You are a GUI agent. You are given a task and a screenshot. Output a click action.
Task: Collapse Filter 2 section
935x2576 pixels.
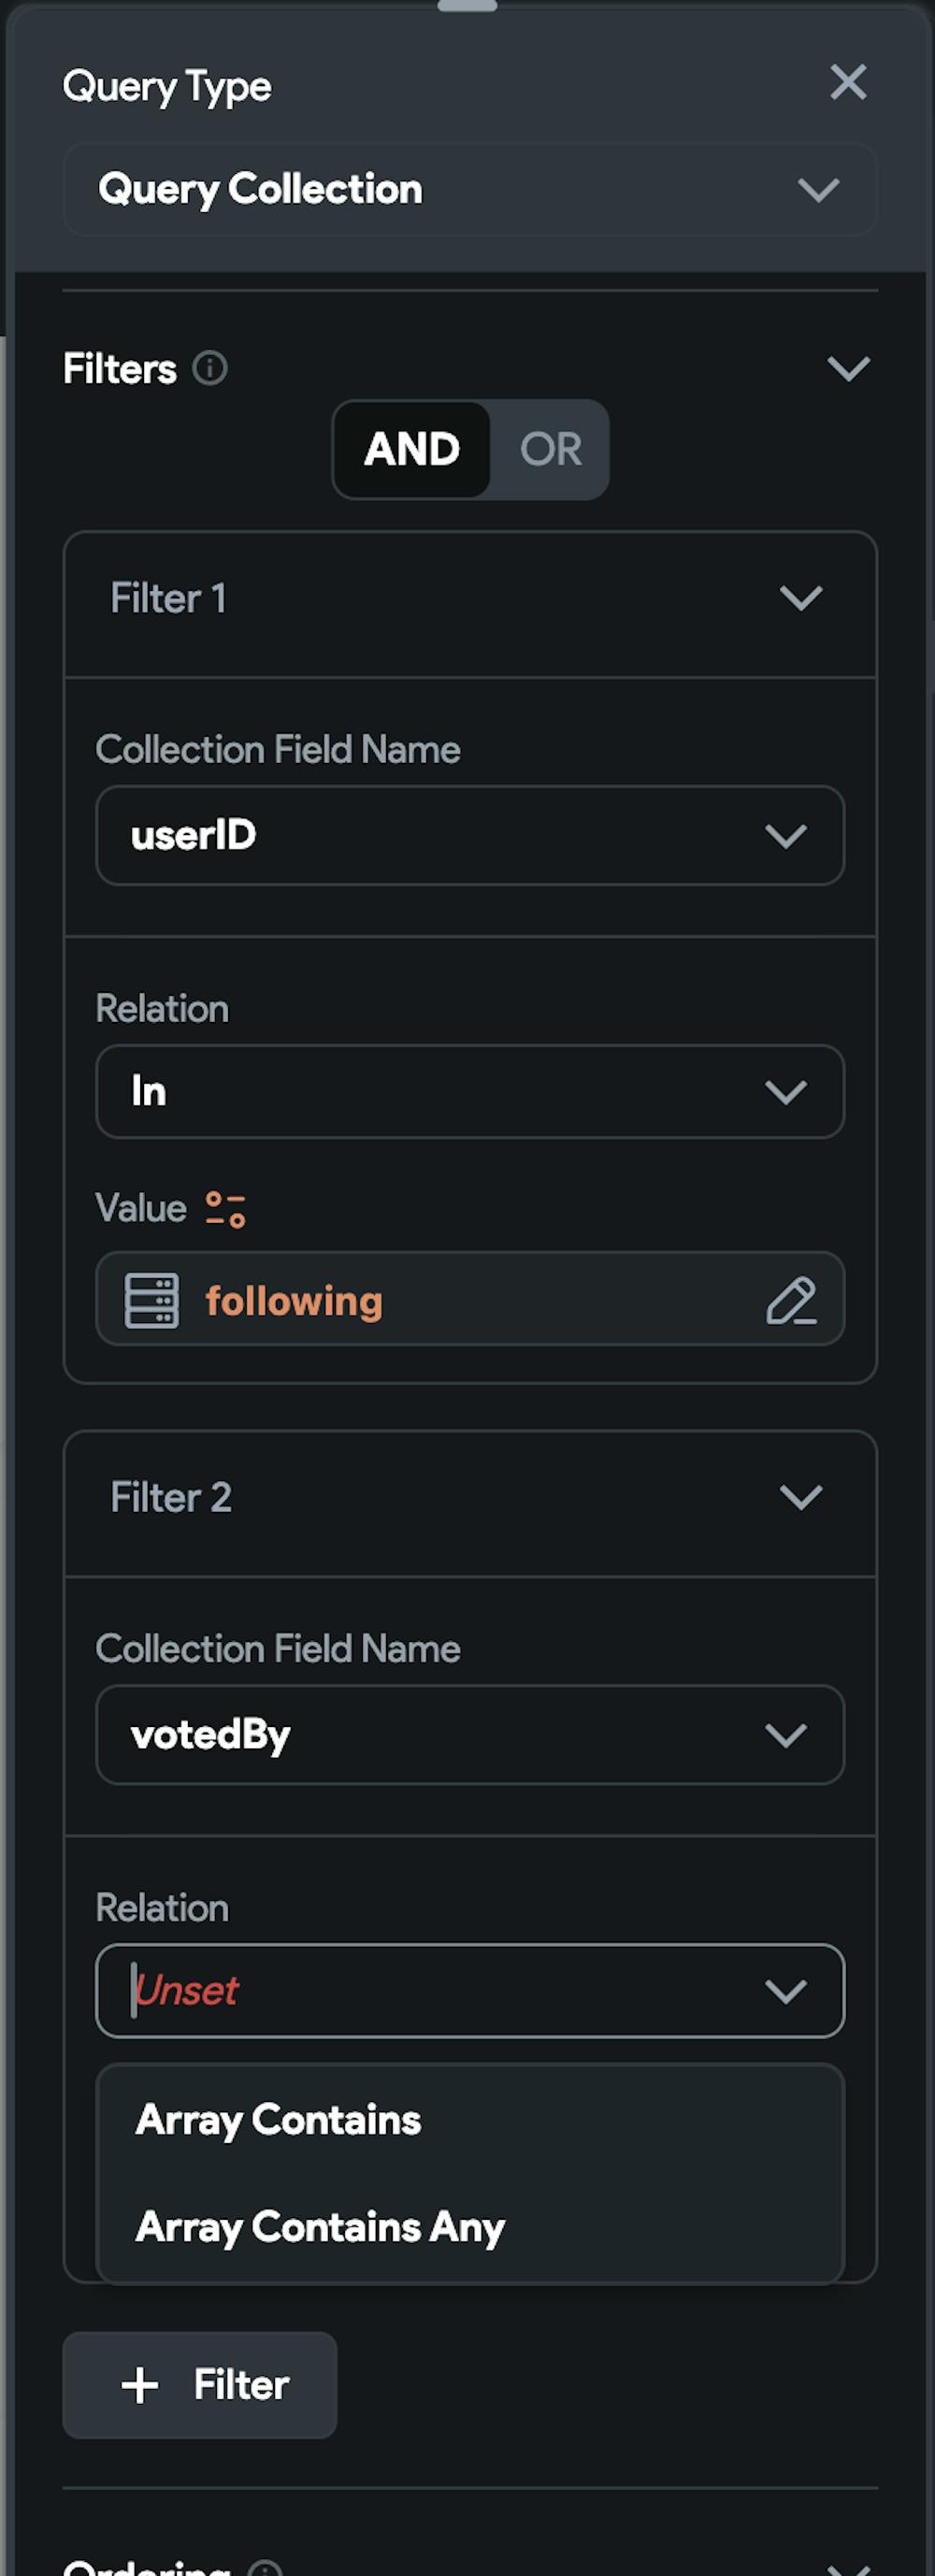click(801, 1497)
